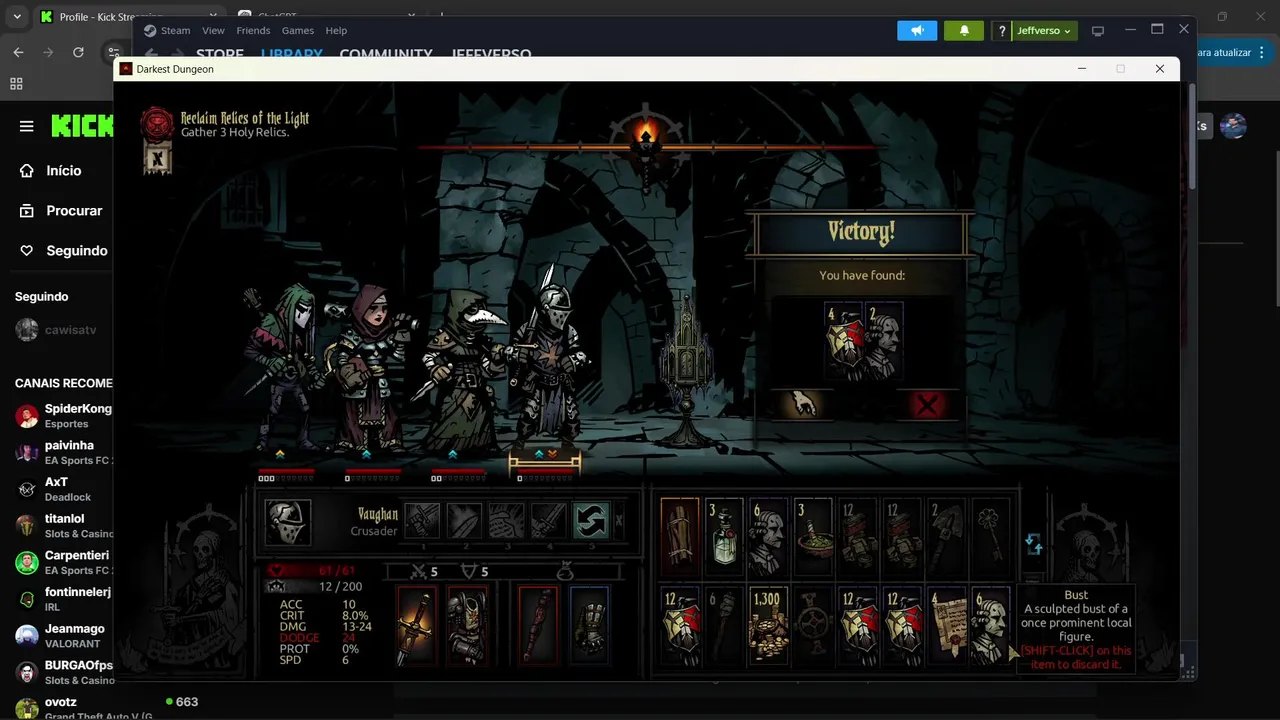Select the shovel in inventory
The width and height of the screenshot is (1280, 720).
point(946,537)
